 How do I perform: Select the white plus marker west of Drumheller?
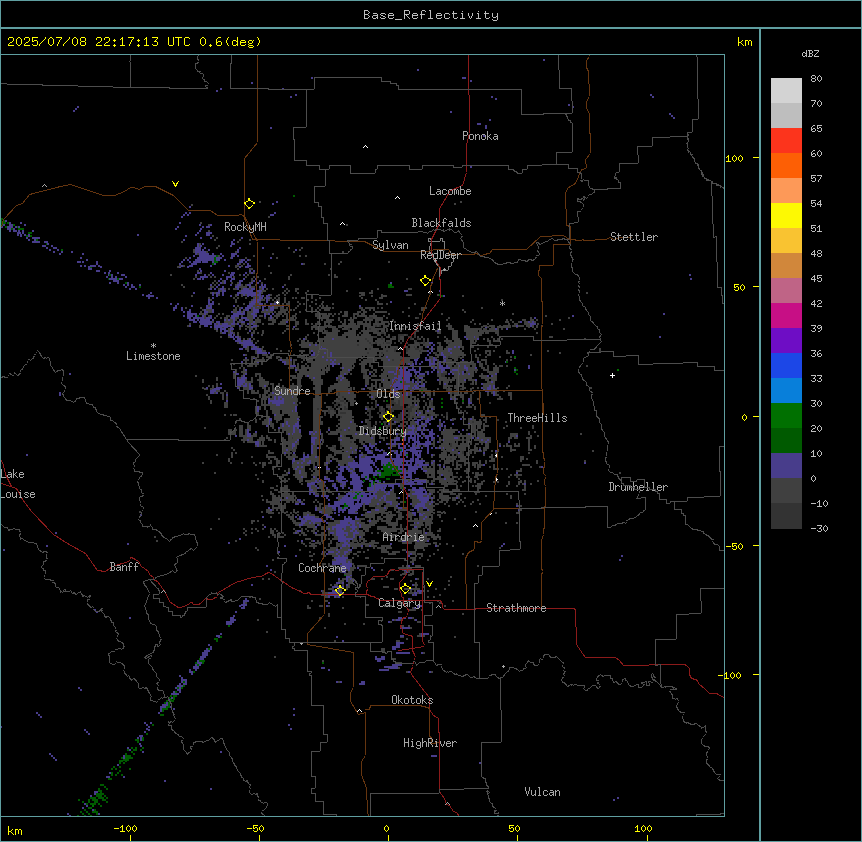[612, 375]
